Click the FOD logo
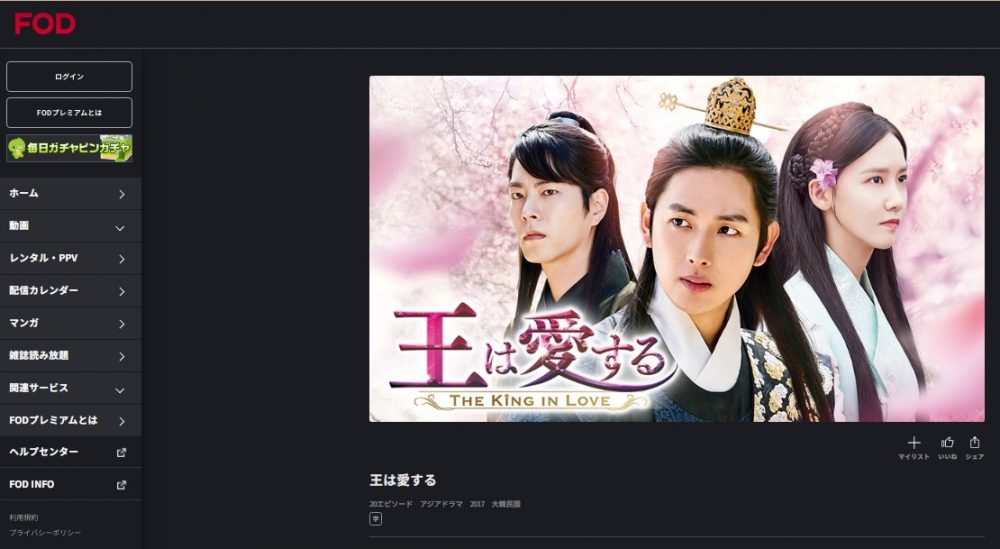 pos(45,24)
